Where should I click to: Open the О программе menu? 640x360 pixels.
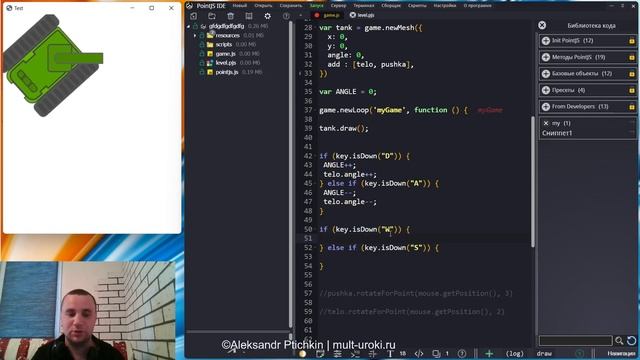click(478, 6)
